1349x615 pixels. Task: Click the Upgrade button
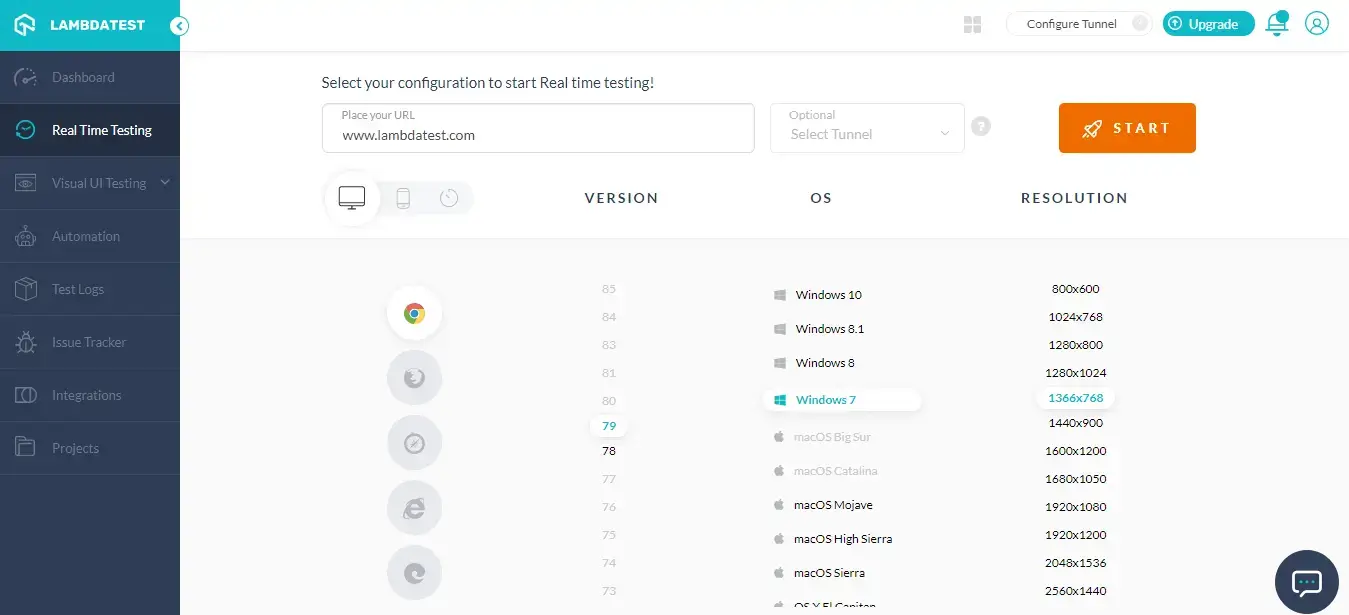click(x=1208, y=23)
